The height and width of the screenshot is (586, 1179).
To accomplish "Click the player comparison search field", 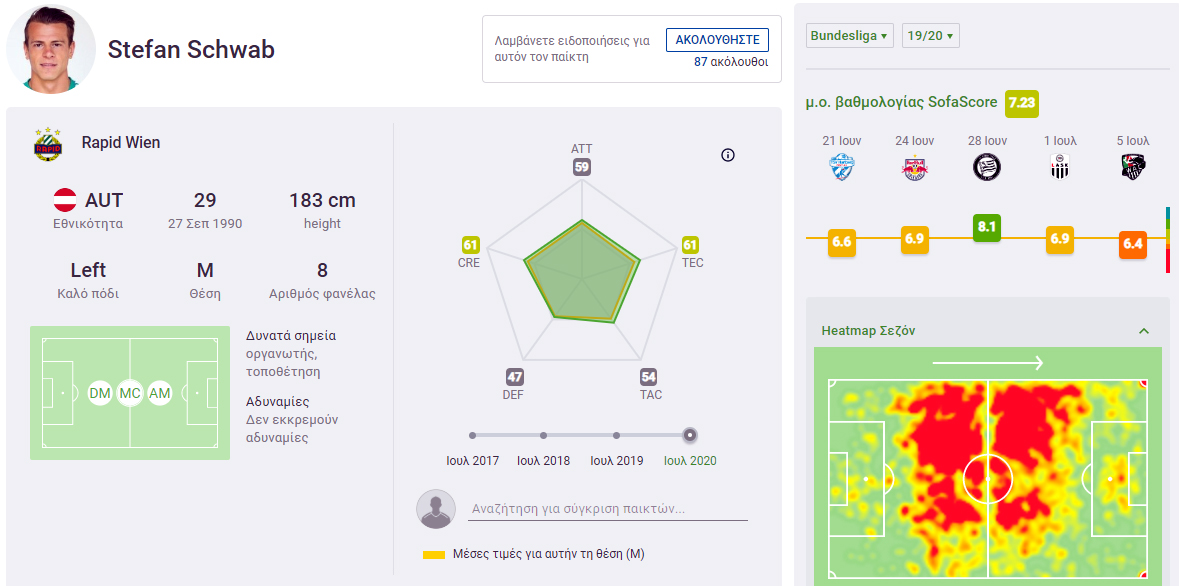I will click(608, 509).
